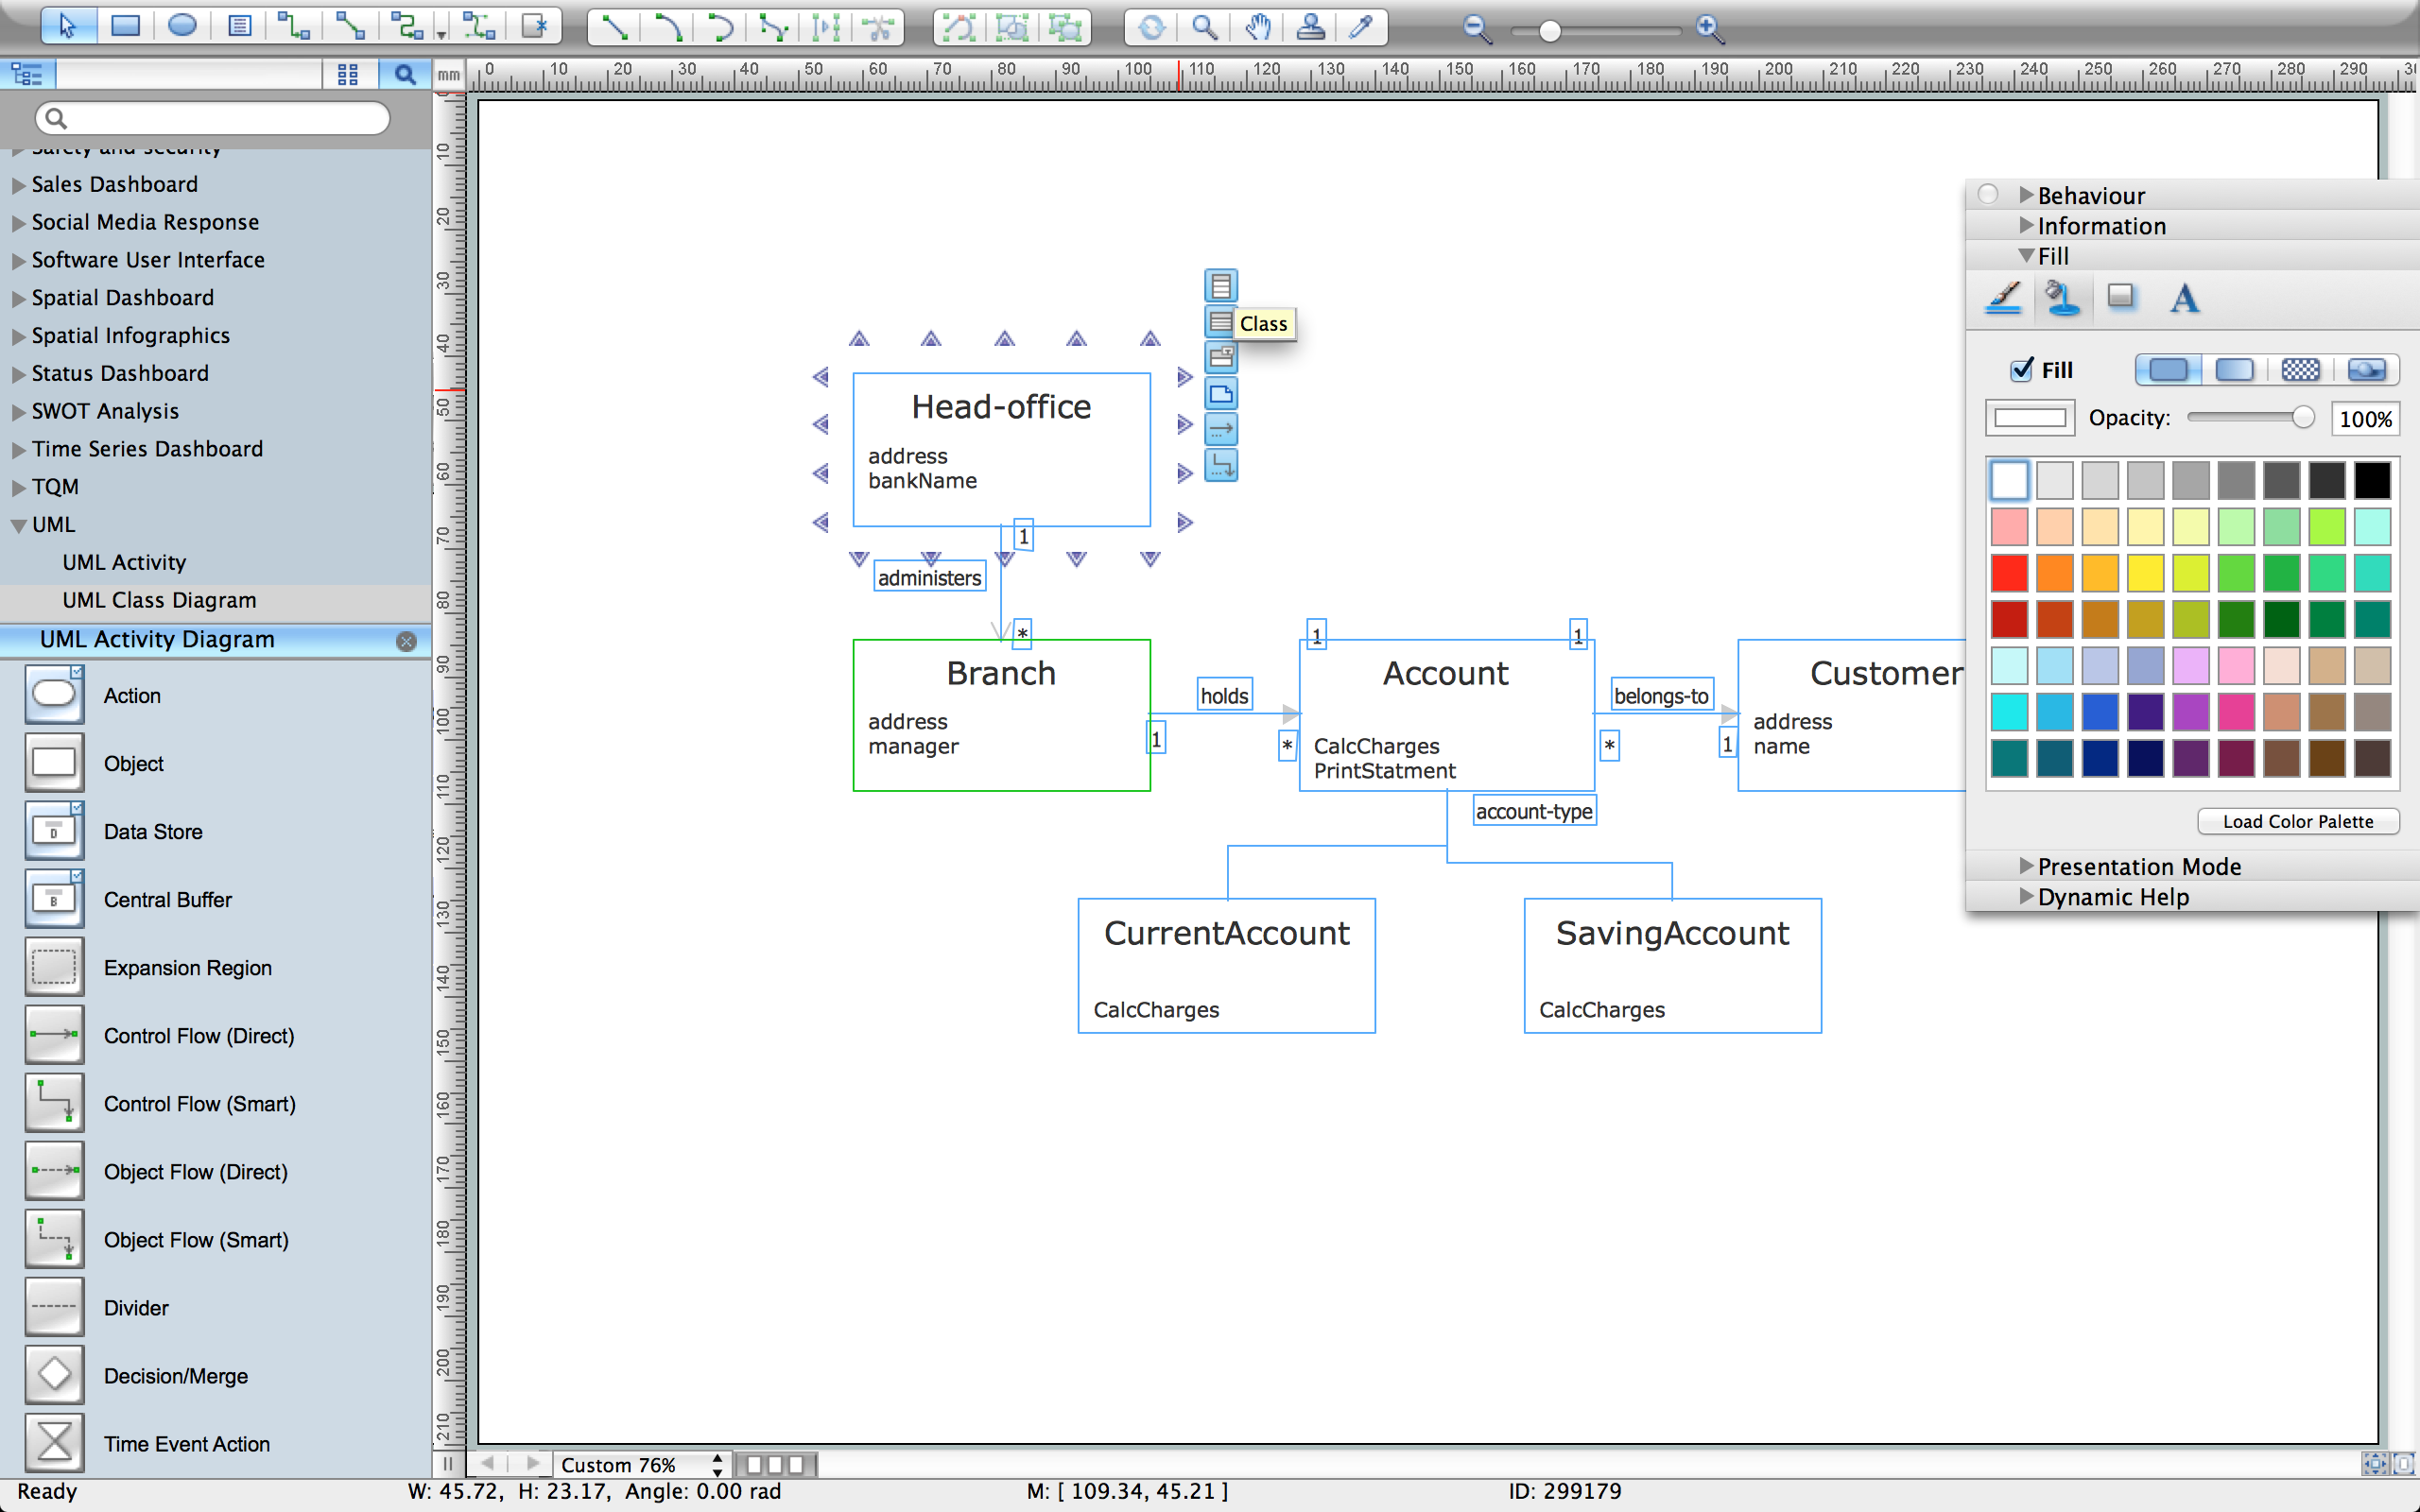Click the Presentation Mode section
The width and height of the screenshot is (2420, 1512).
click(2136, 864)
